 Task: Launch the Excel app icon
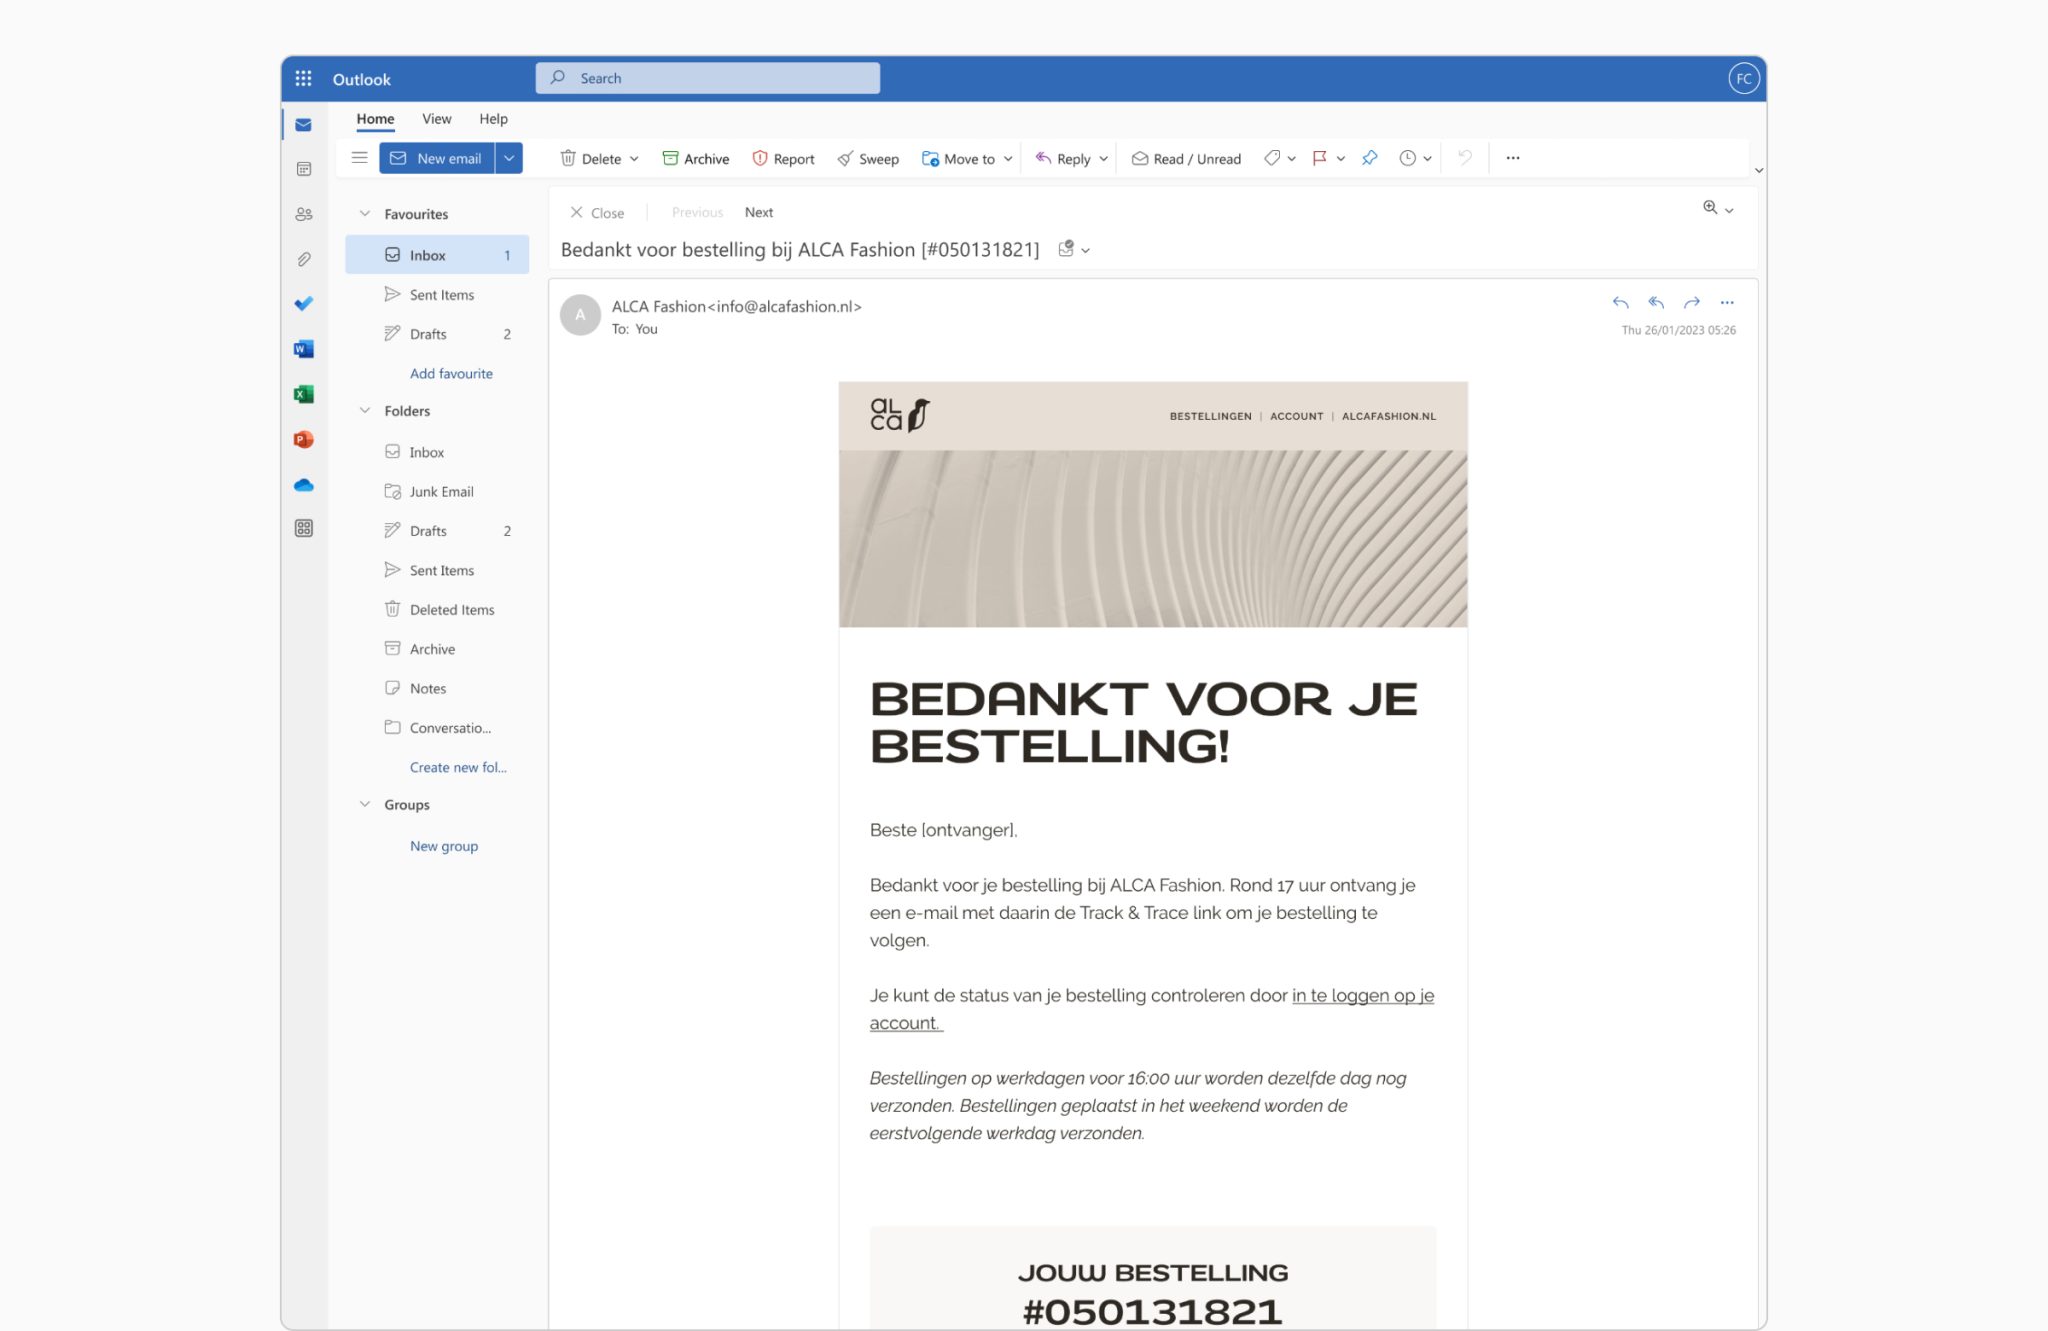point(304,394)
